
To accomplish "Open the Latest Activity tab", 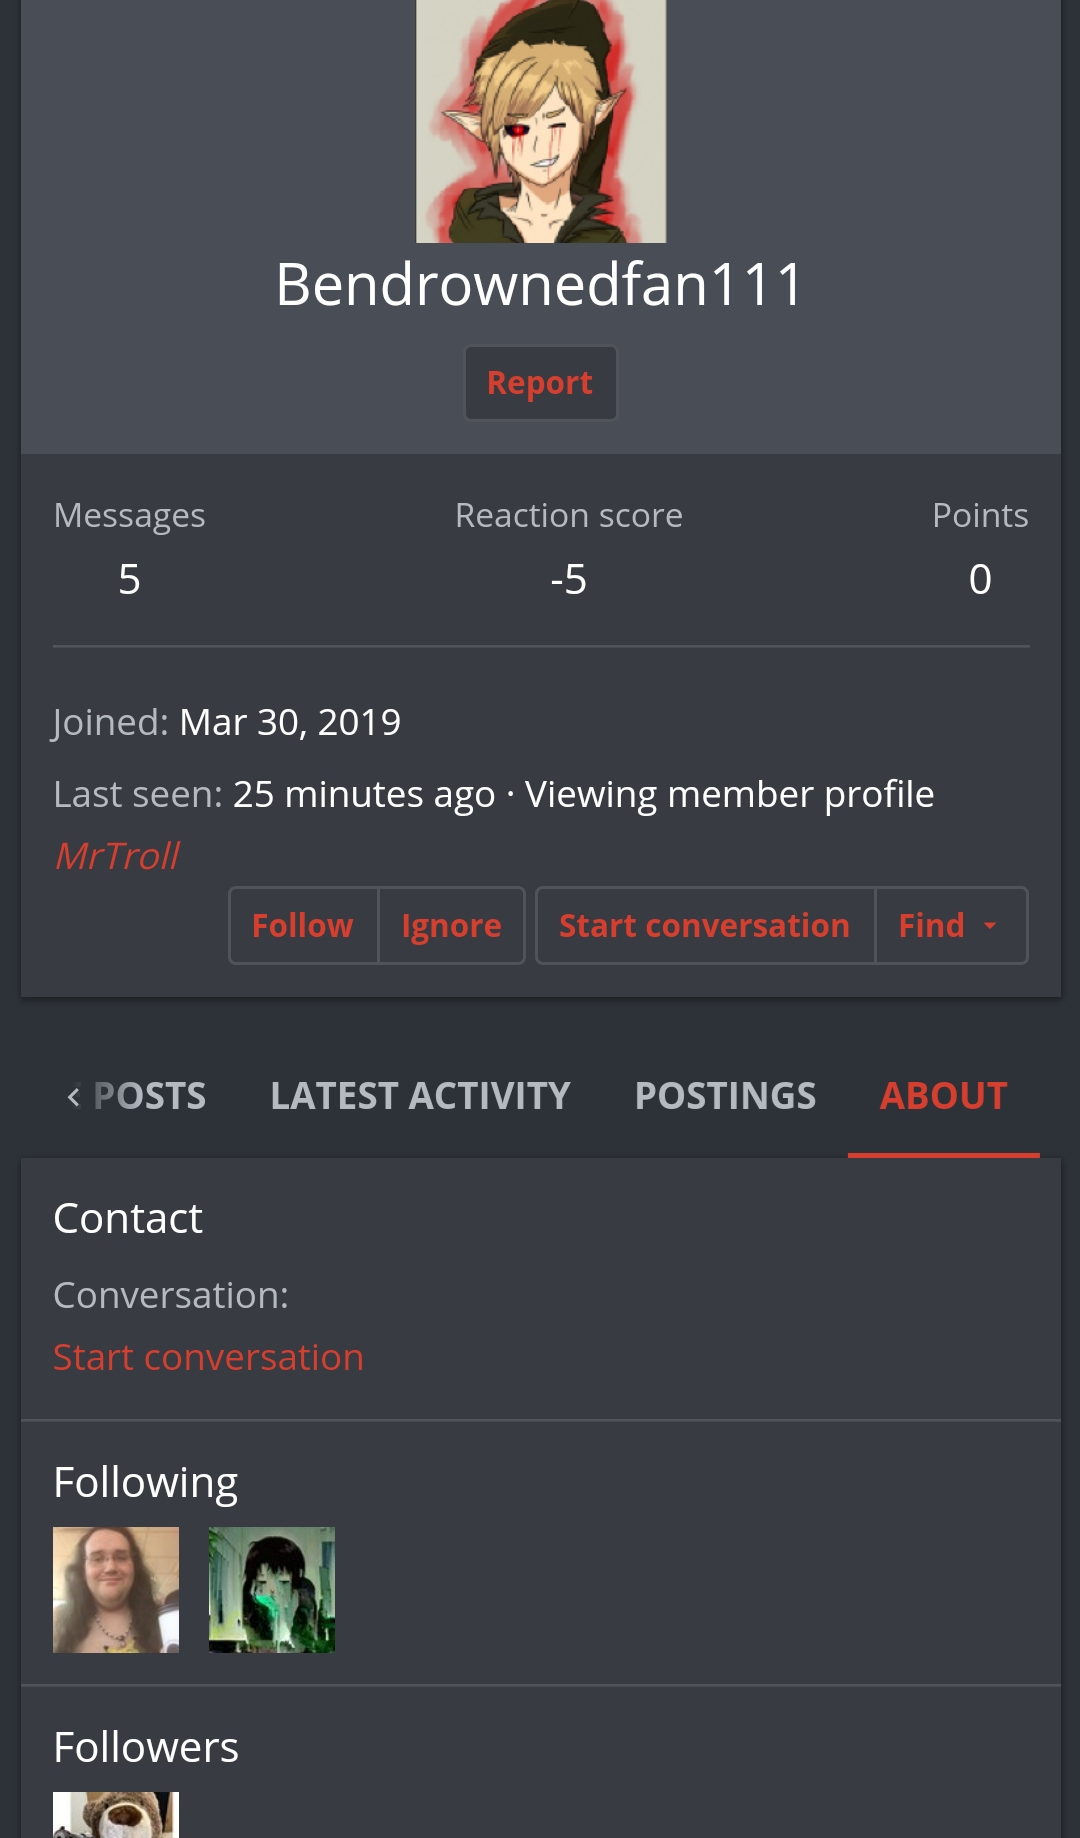I will tap(420, 1096).
